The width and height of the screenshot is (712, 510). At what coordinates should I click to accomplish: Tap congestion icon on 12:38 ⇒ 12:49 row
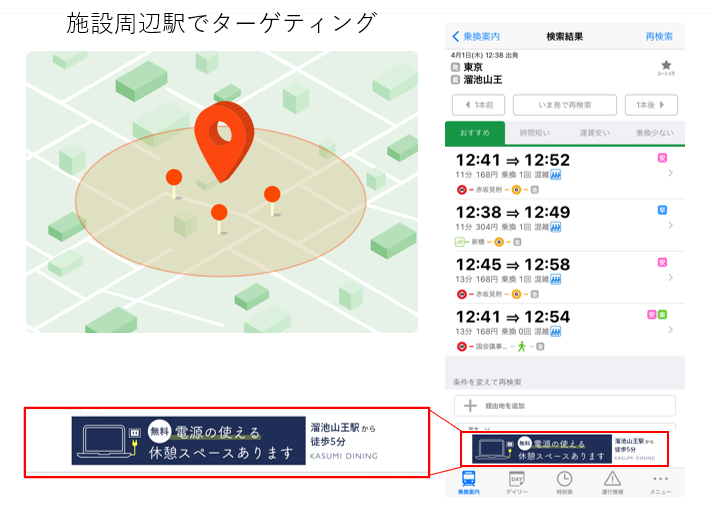point(556,227)
